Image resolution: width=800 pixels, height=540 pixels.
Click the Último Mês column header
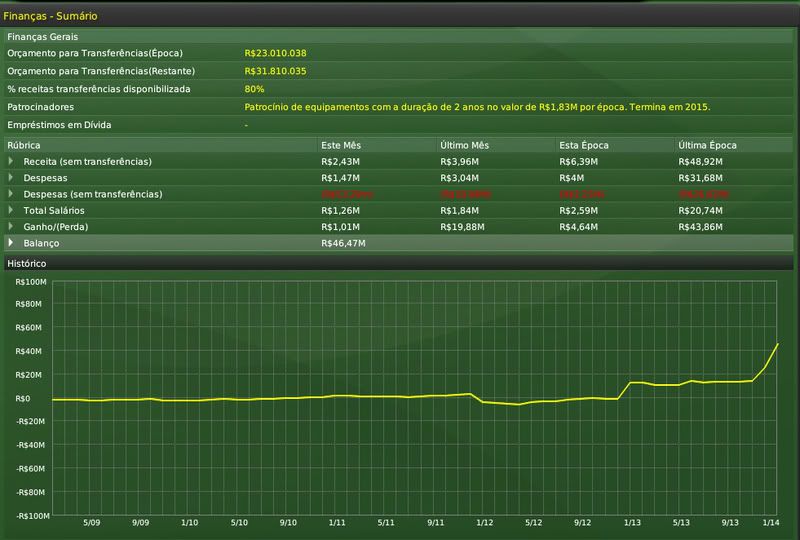[463, 145]
